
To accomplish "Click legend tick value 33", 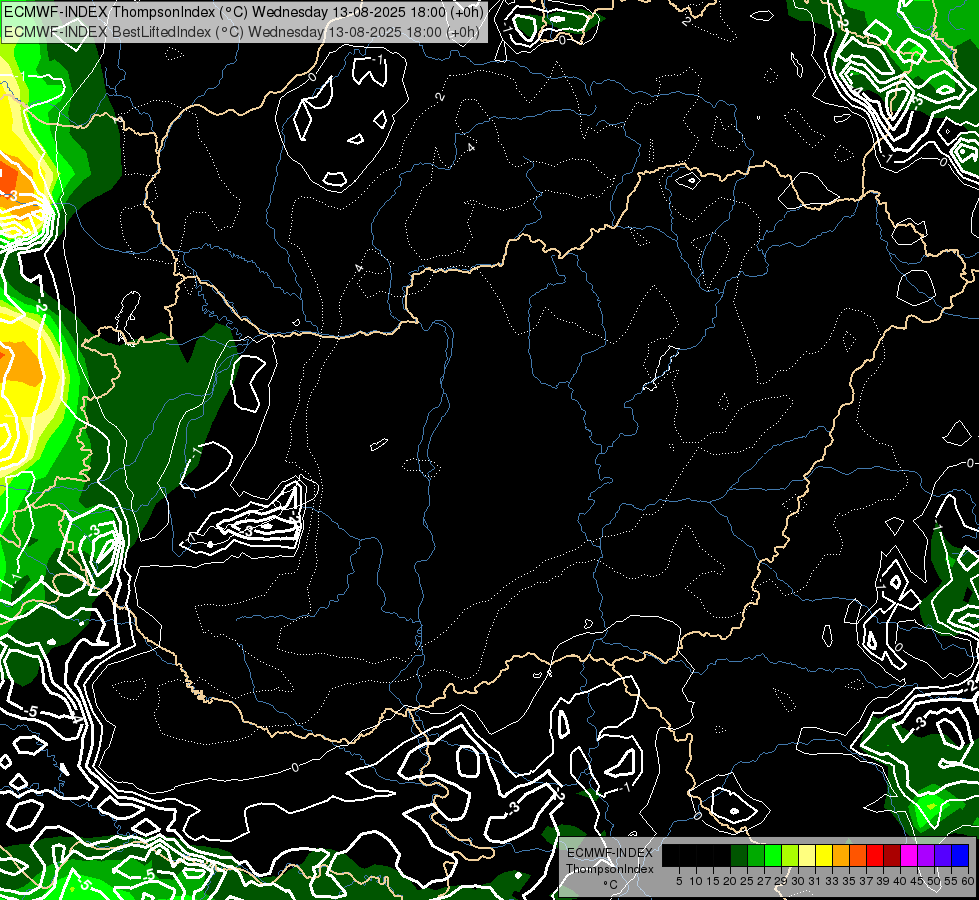I will click(x=832, y=881).
